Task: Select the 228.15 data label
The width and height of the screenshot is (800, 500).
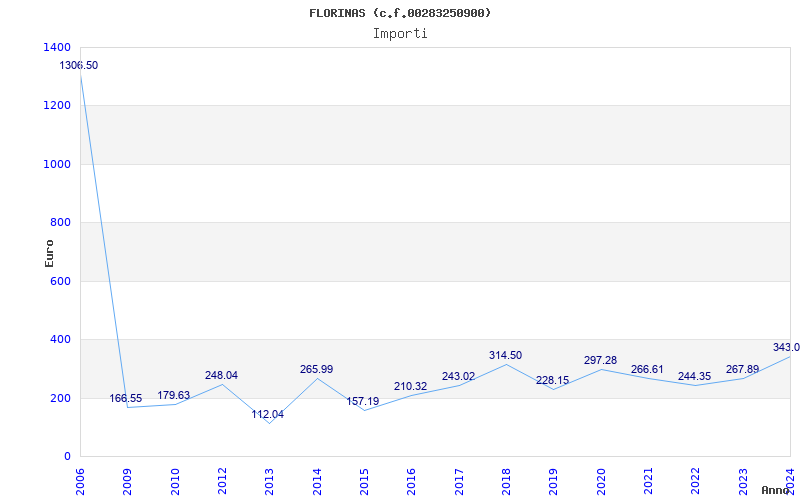Action: click(552, 381)
